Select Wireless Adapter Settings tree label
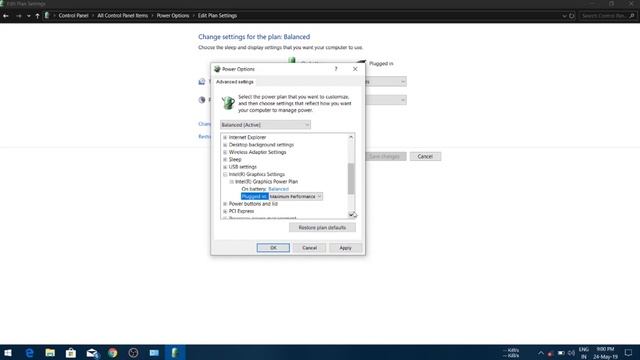Viewport: 640px width, 360px height. pyautogui.click(x=257, y=152)
